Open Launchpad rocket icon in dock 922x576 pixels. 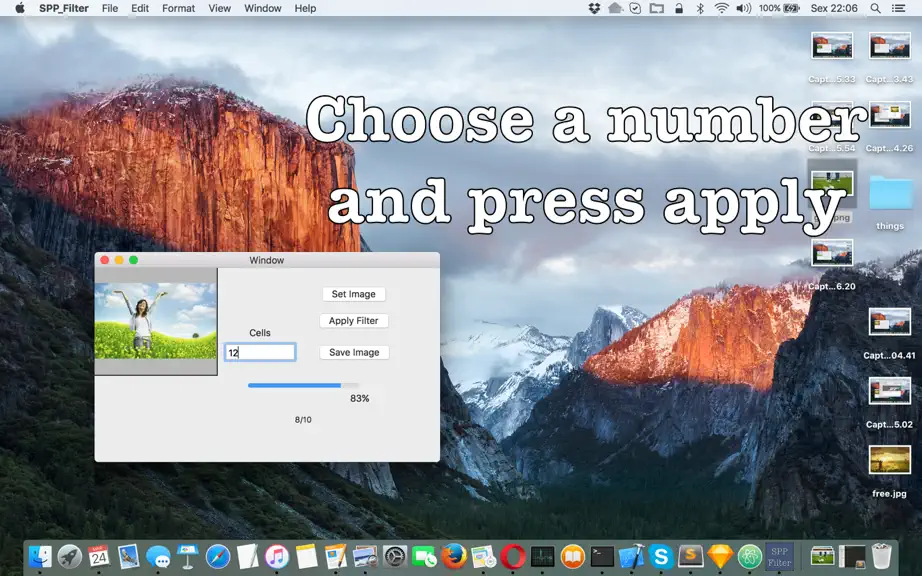point(69,556)
